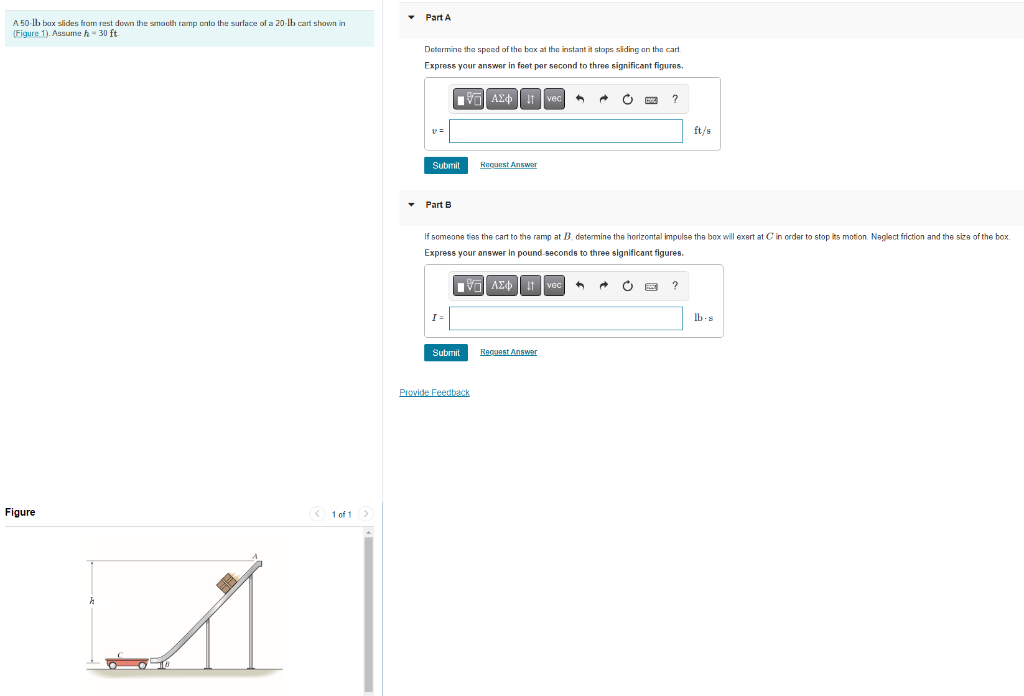Image resolution: width=1024 pixels, height=696 pixels.
Task: Select the up-down arrows icon in Part A
Action: pos(530,99)
